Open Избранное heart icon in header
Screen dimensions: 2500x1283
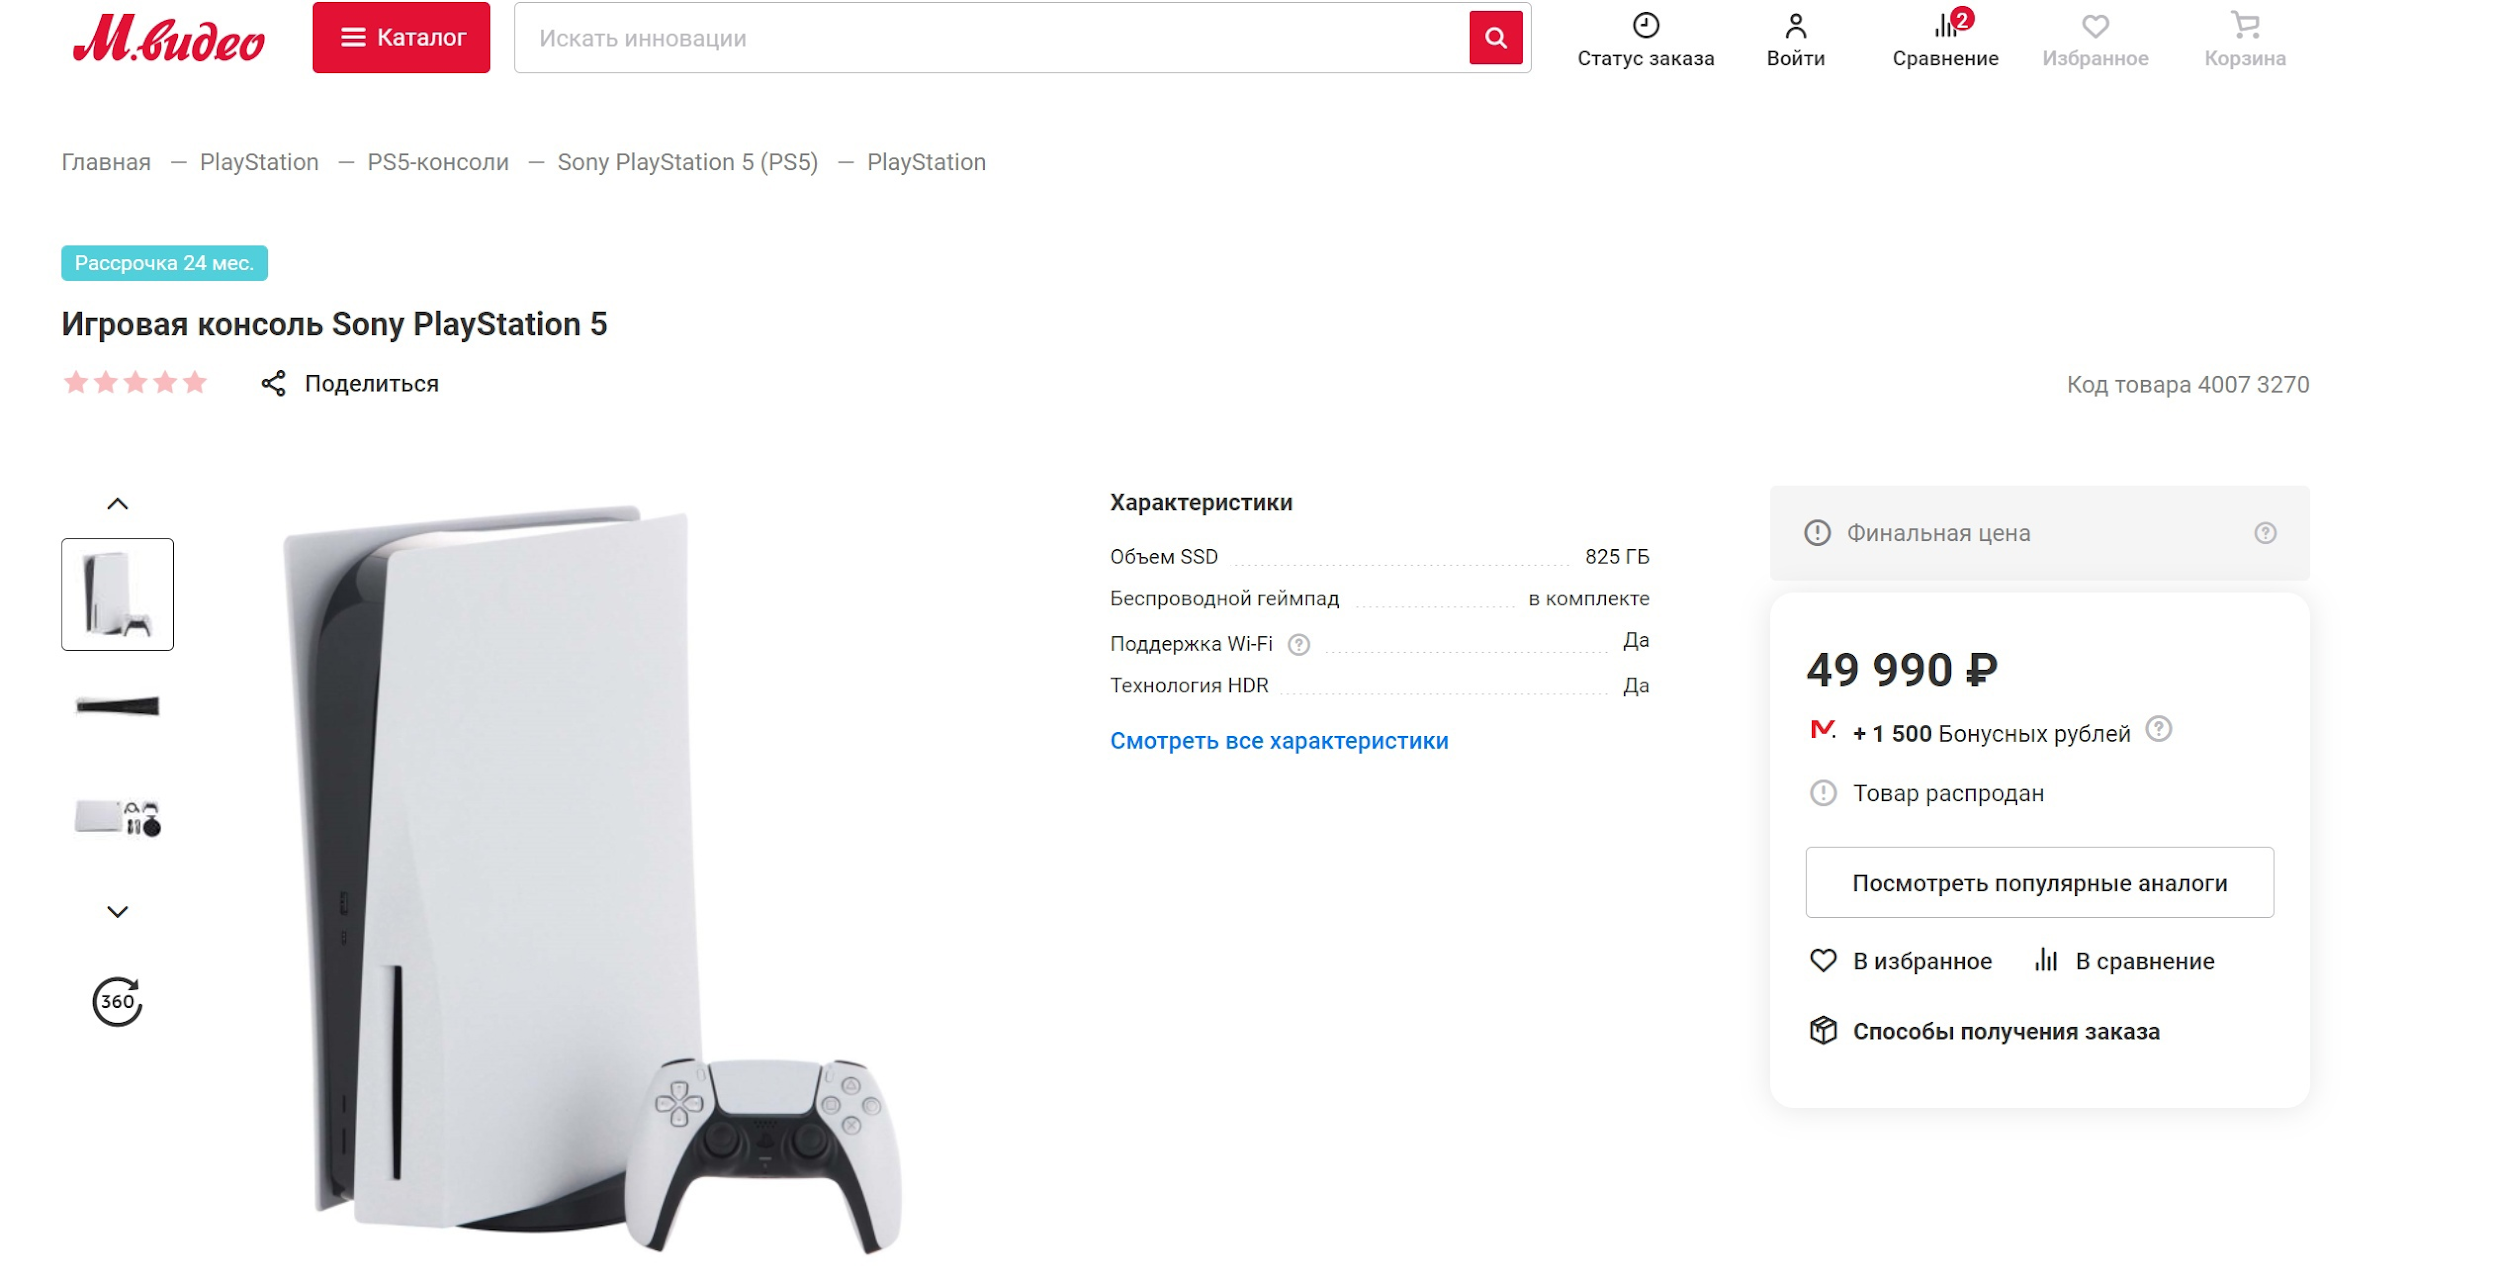tap(2095, 26)
